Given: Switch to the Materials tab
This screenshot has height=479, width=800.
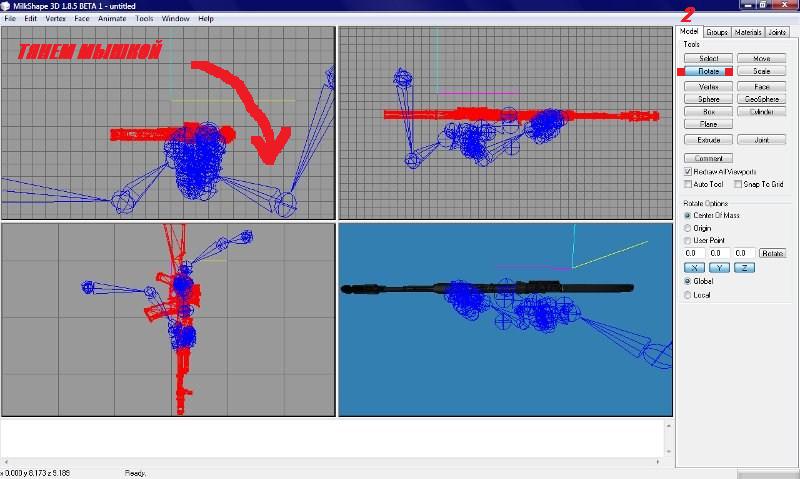Looking at the screenshot, I should [x=747, y=32].
